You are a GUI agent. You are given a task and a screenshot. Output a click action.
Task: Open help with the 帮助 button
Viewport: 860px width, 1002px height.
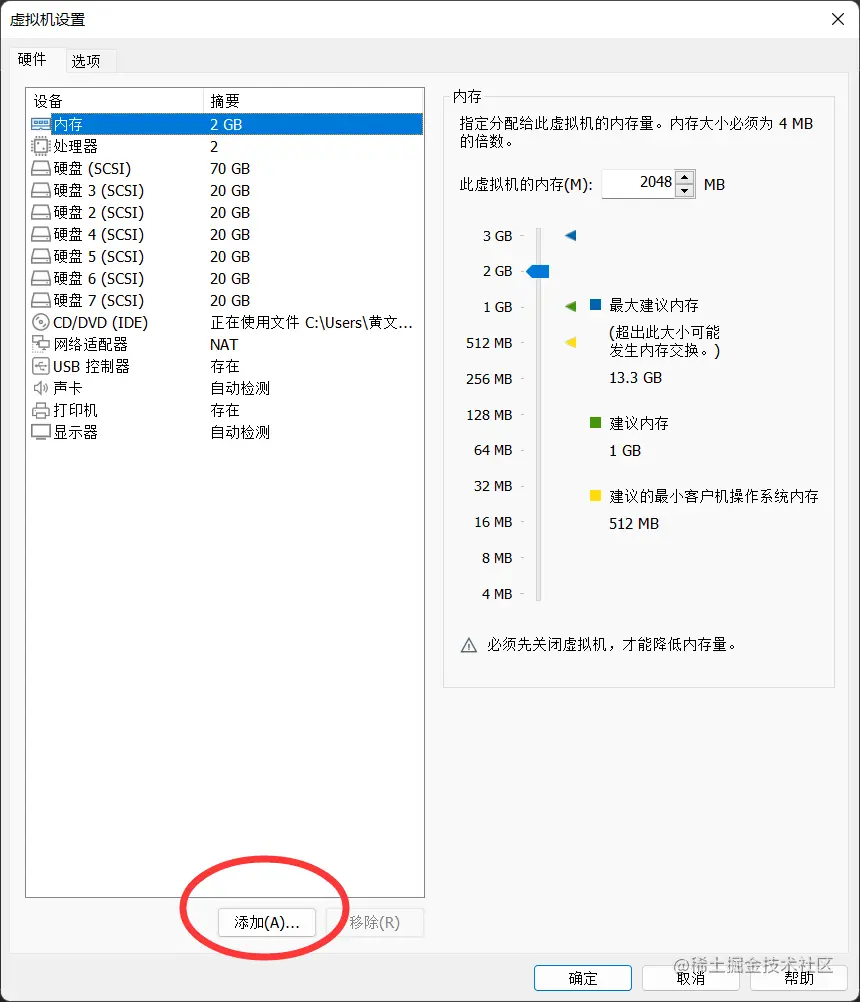pyautogui.click(x=799, y=978)
